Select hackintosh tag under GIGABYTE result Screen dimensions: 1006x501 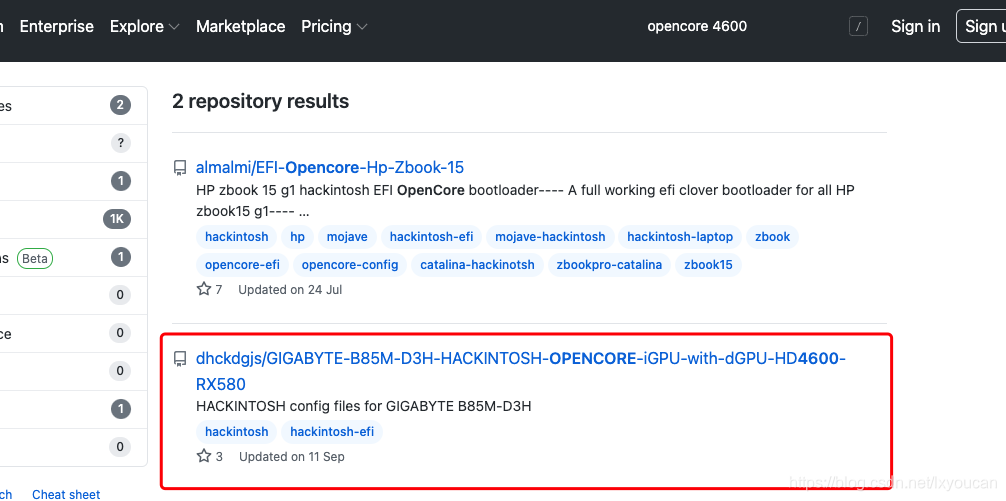[237, 432]
